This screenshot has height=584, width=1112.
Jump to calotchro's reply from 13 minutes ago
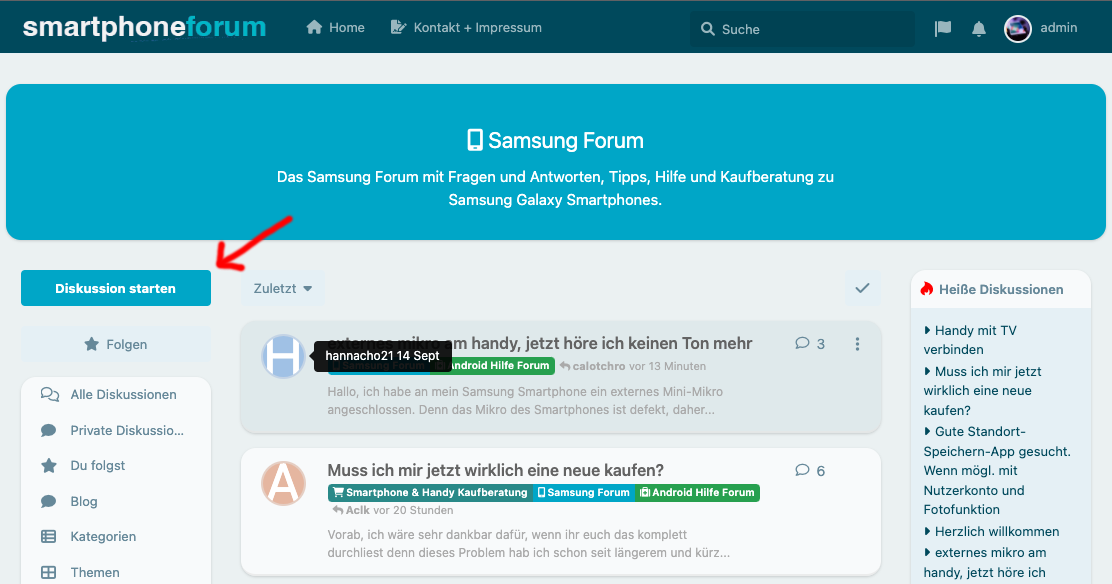tap(633, 366)
